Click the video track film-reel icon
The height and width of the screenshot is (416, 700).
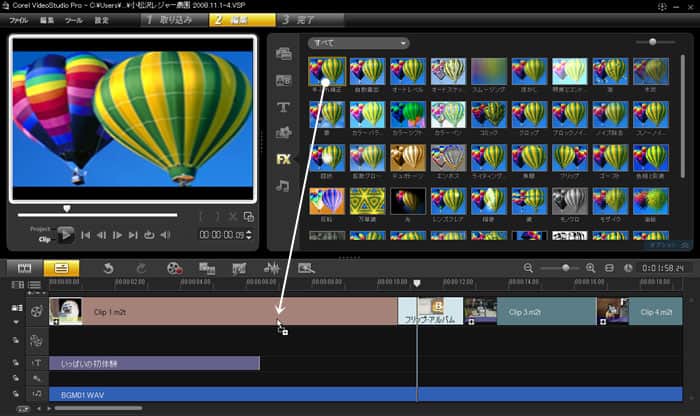click(x=37, y=312)
